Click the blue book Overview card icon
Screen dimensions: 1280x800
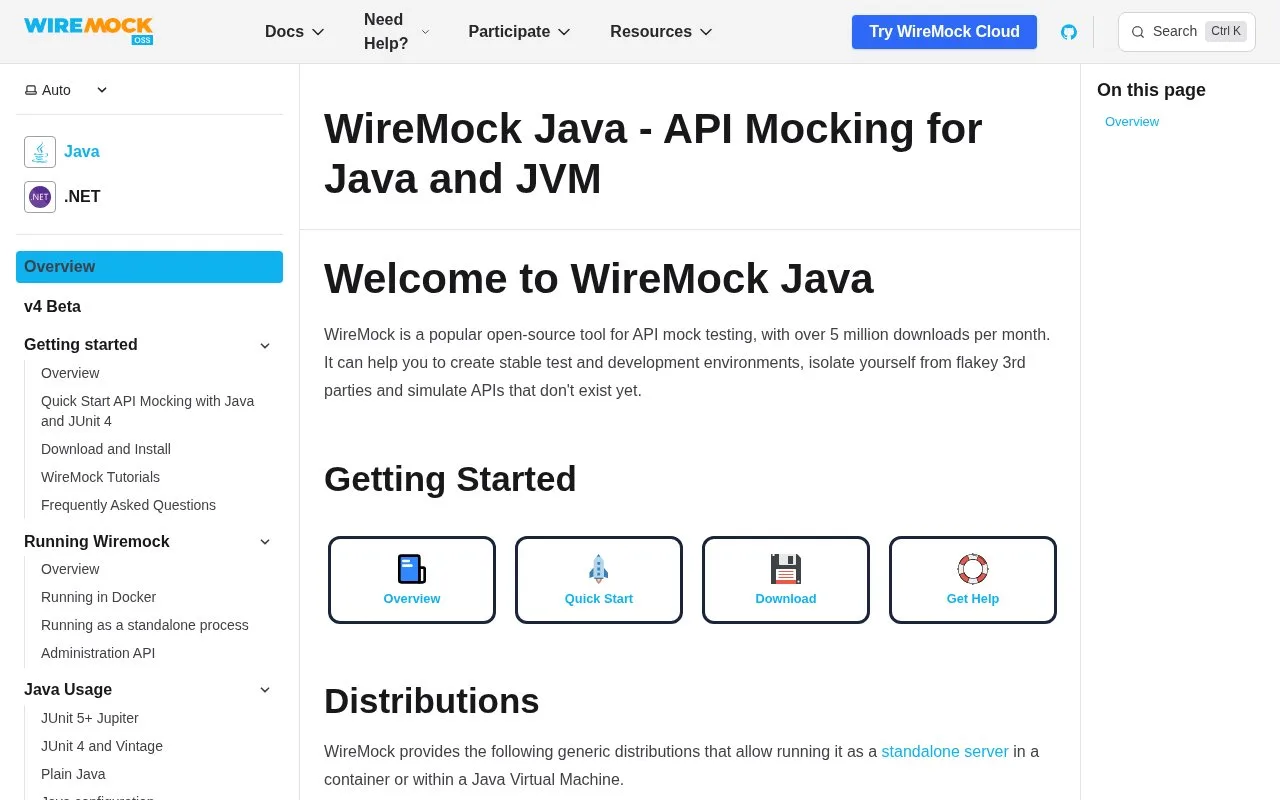click(x=412, y=569)
